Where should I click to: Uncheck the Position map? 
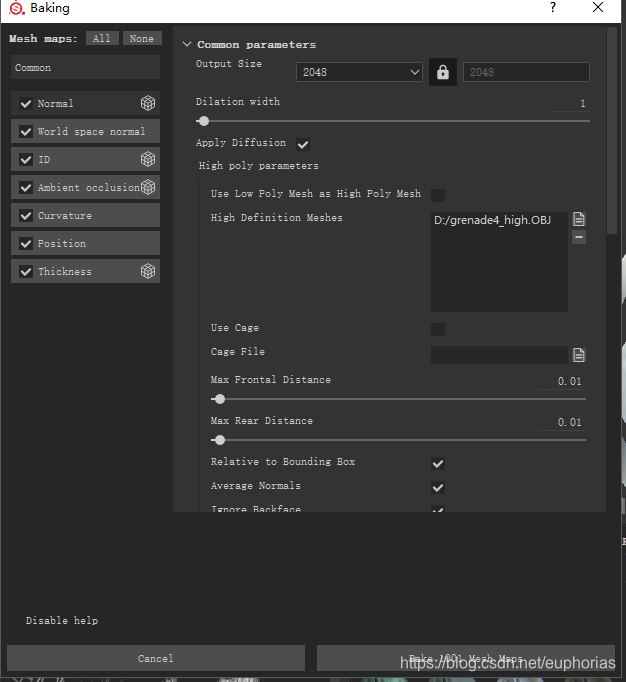(x=26, y=244)
